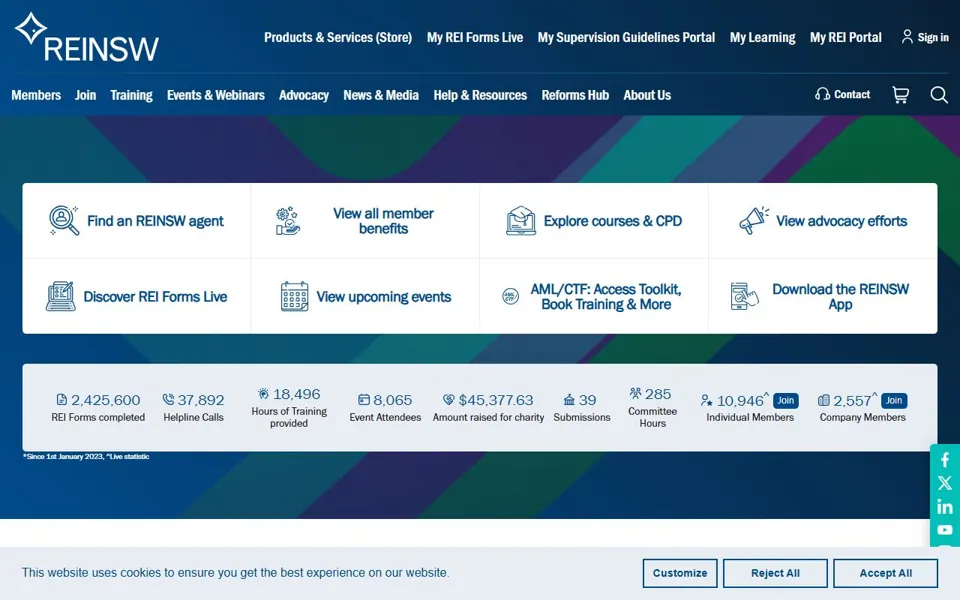Click Join beside Company Members

click(x=894, y=400)
